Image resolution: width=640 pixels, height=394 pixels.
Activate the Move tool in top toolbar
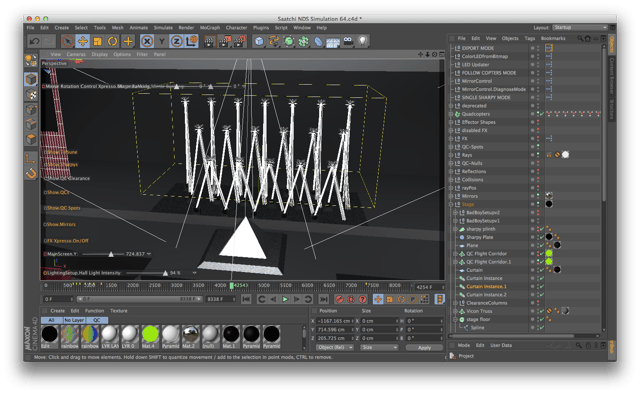click(x=83, y=41)
